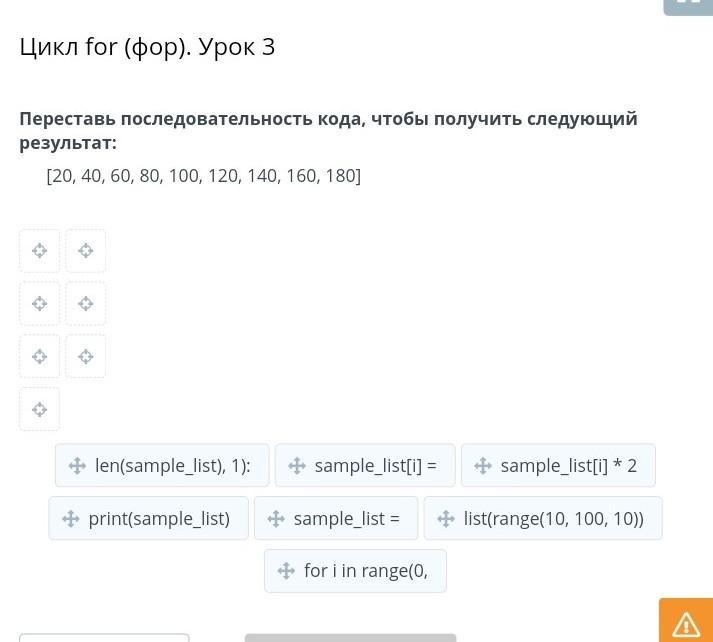Click the gray button at top right corner
The image size is (713, 642).
coord(688,5)
